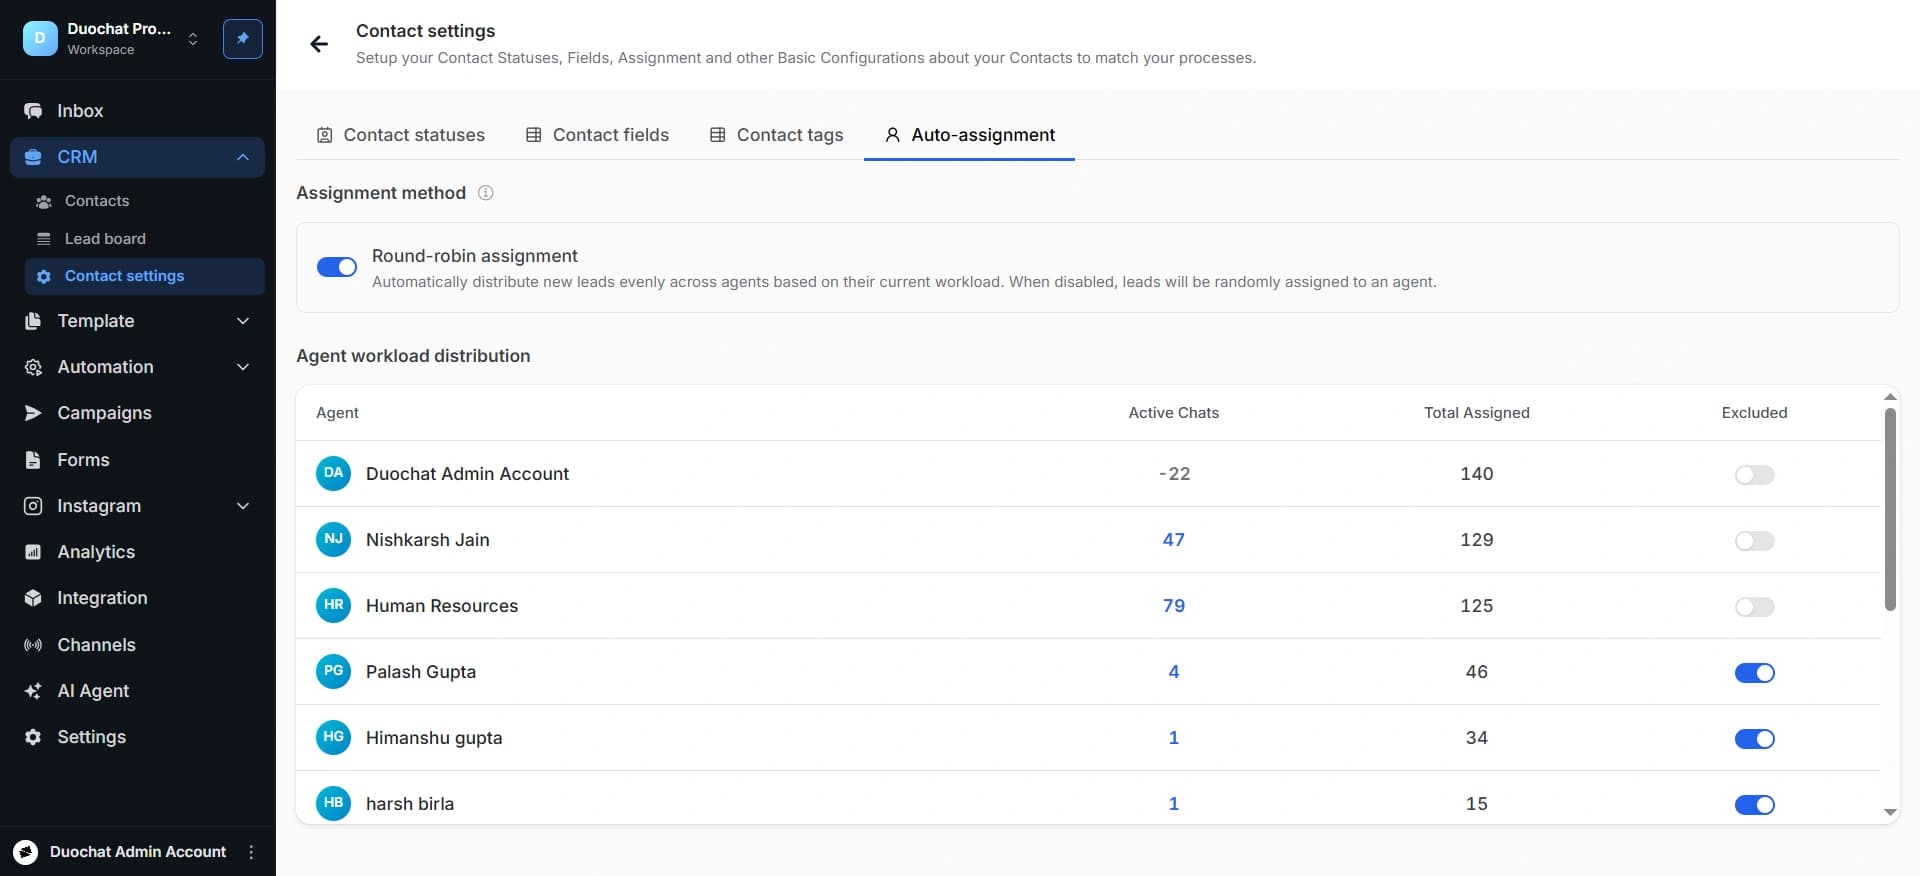
Task: Click the Active Chats column header
Action: pyautogui.click(x=1174, y=413)
